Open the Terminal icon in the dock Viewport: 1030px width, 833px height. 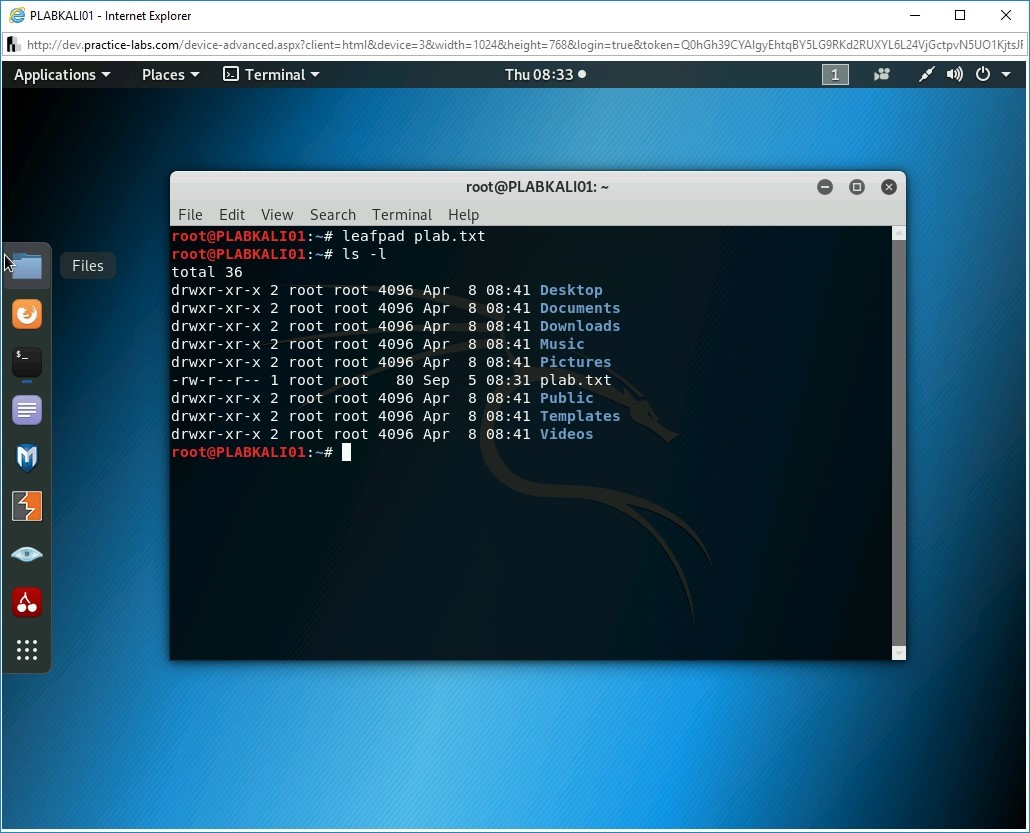(27, 362)
